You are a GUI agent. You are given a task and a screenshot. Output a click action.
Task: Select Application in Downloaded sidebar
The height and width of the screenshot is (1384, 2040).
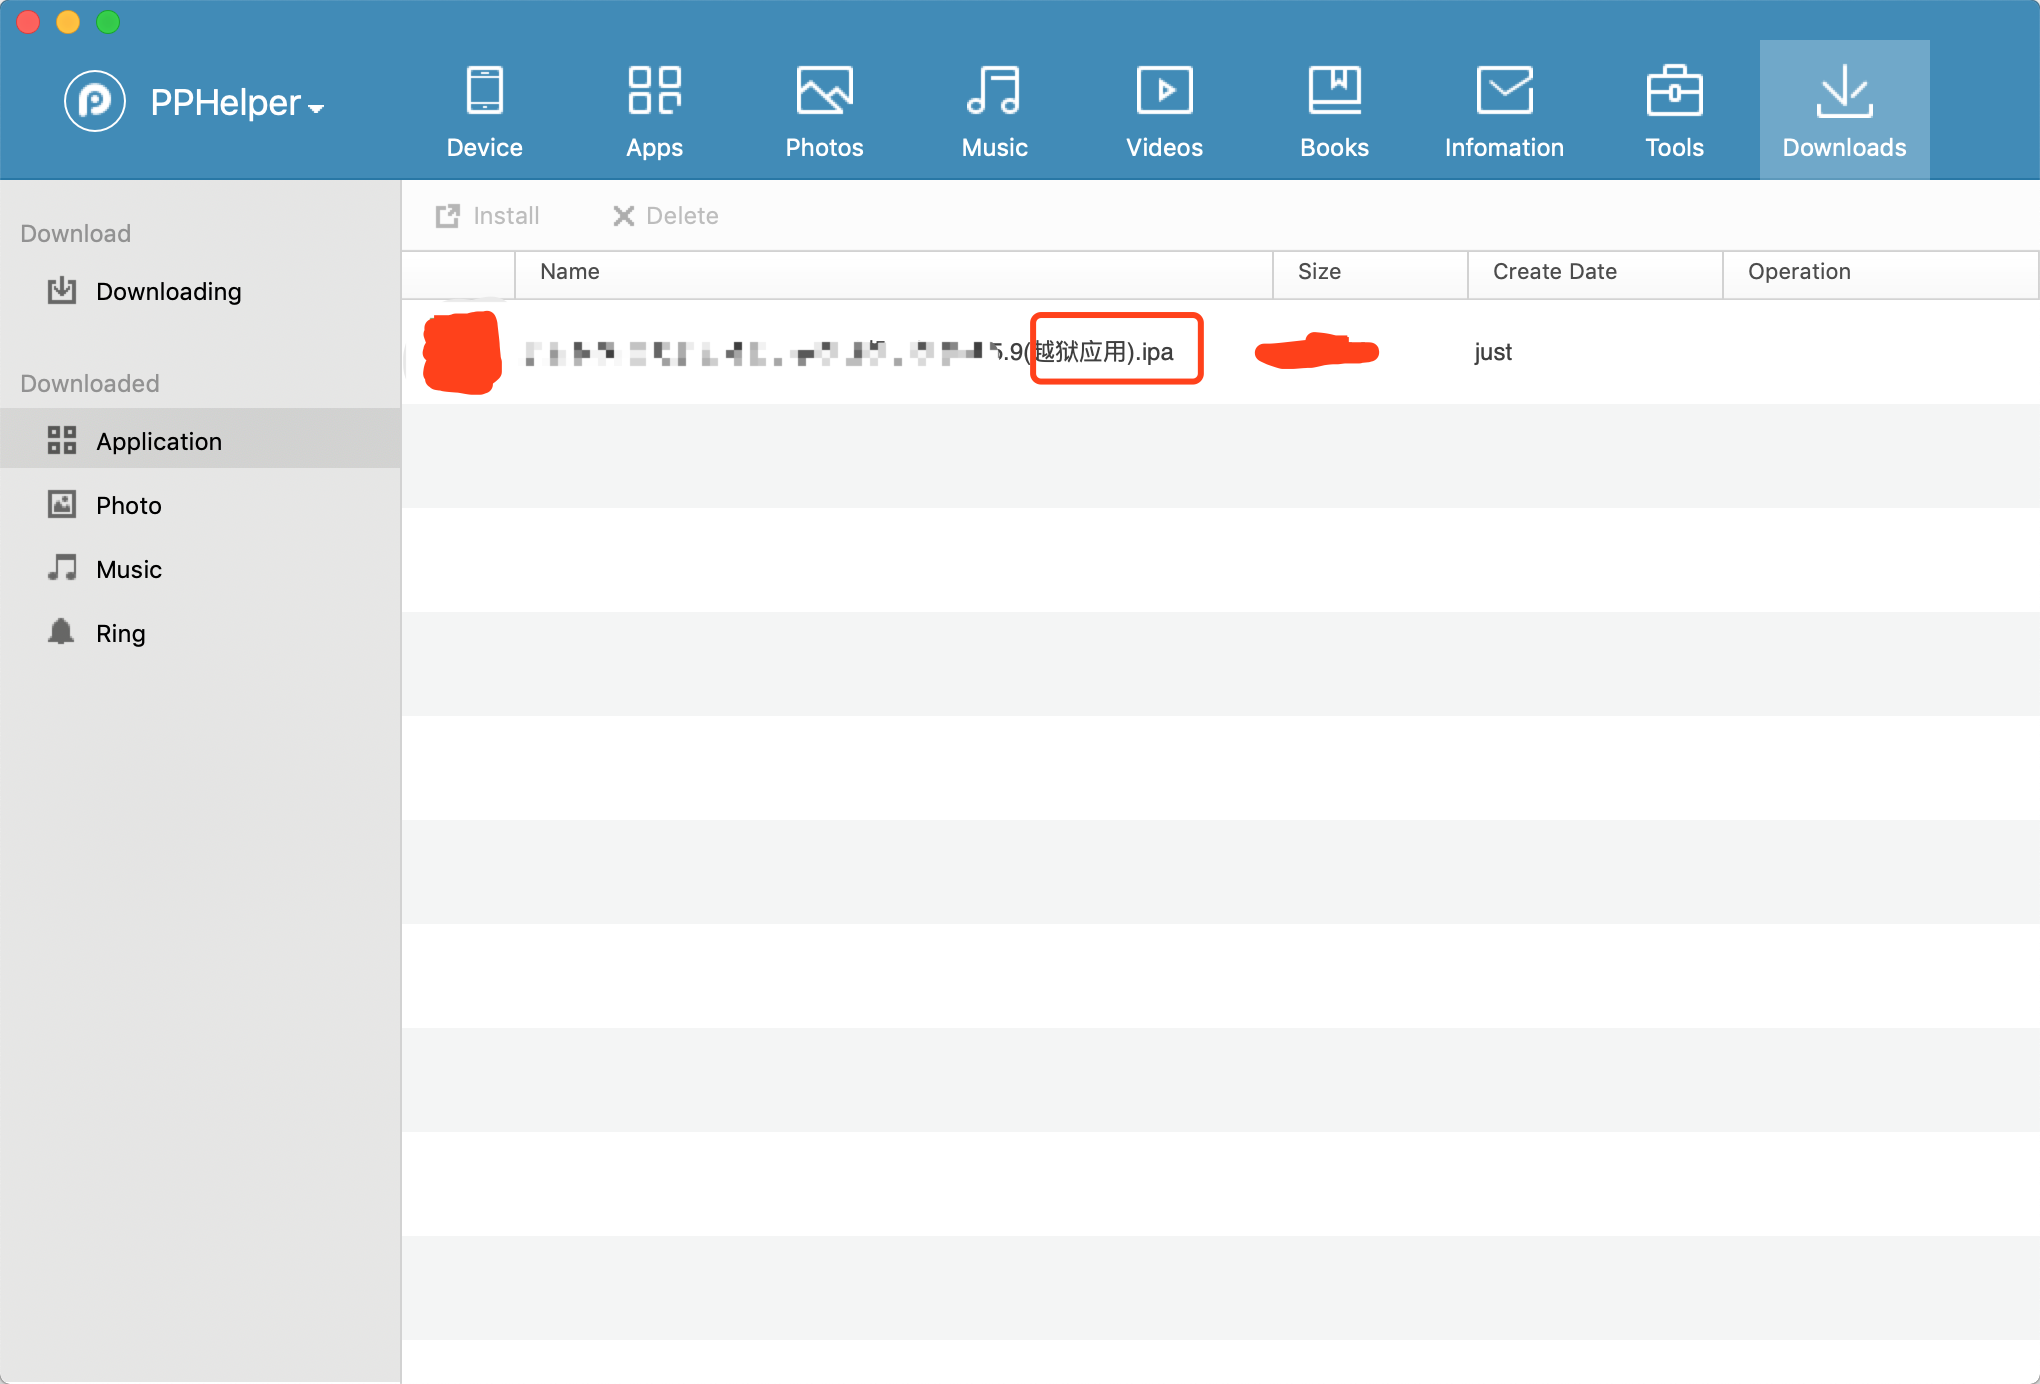click(158, 442)
